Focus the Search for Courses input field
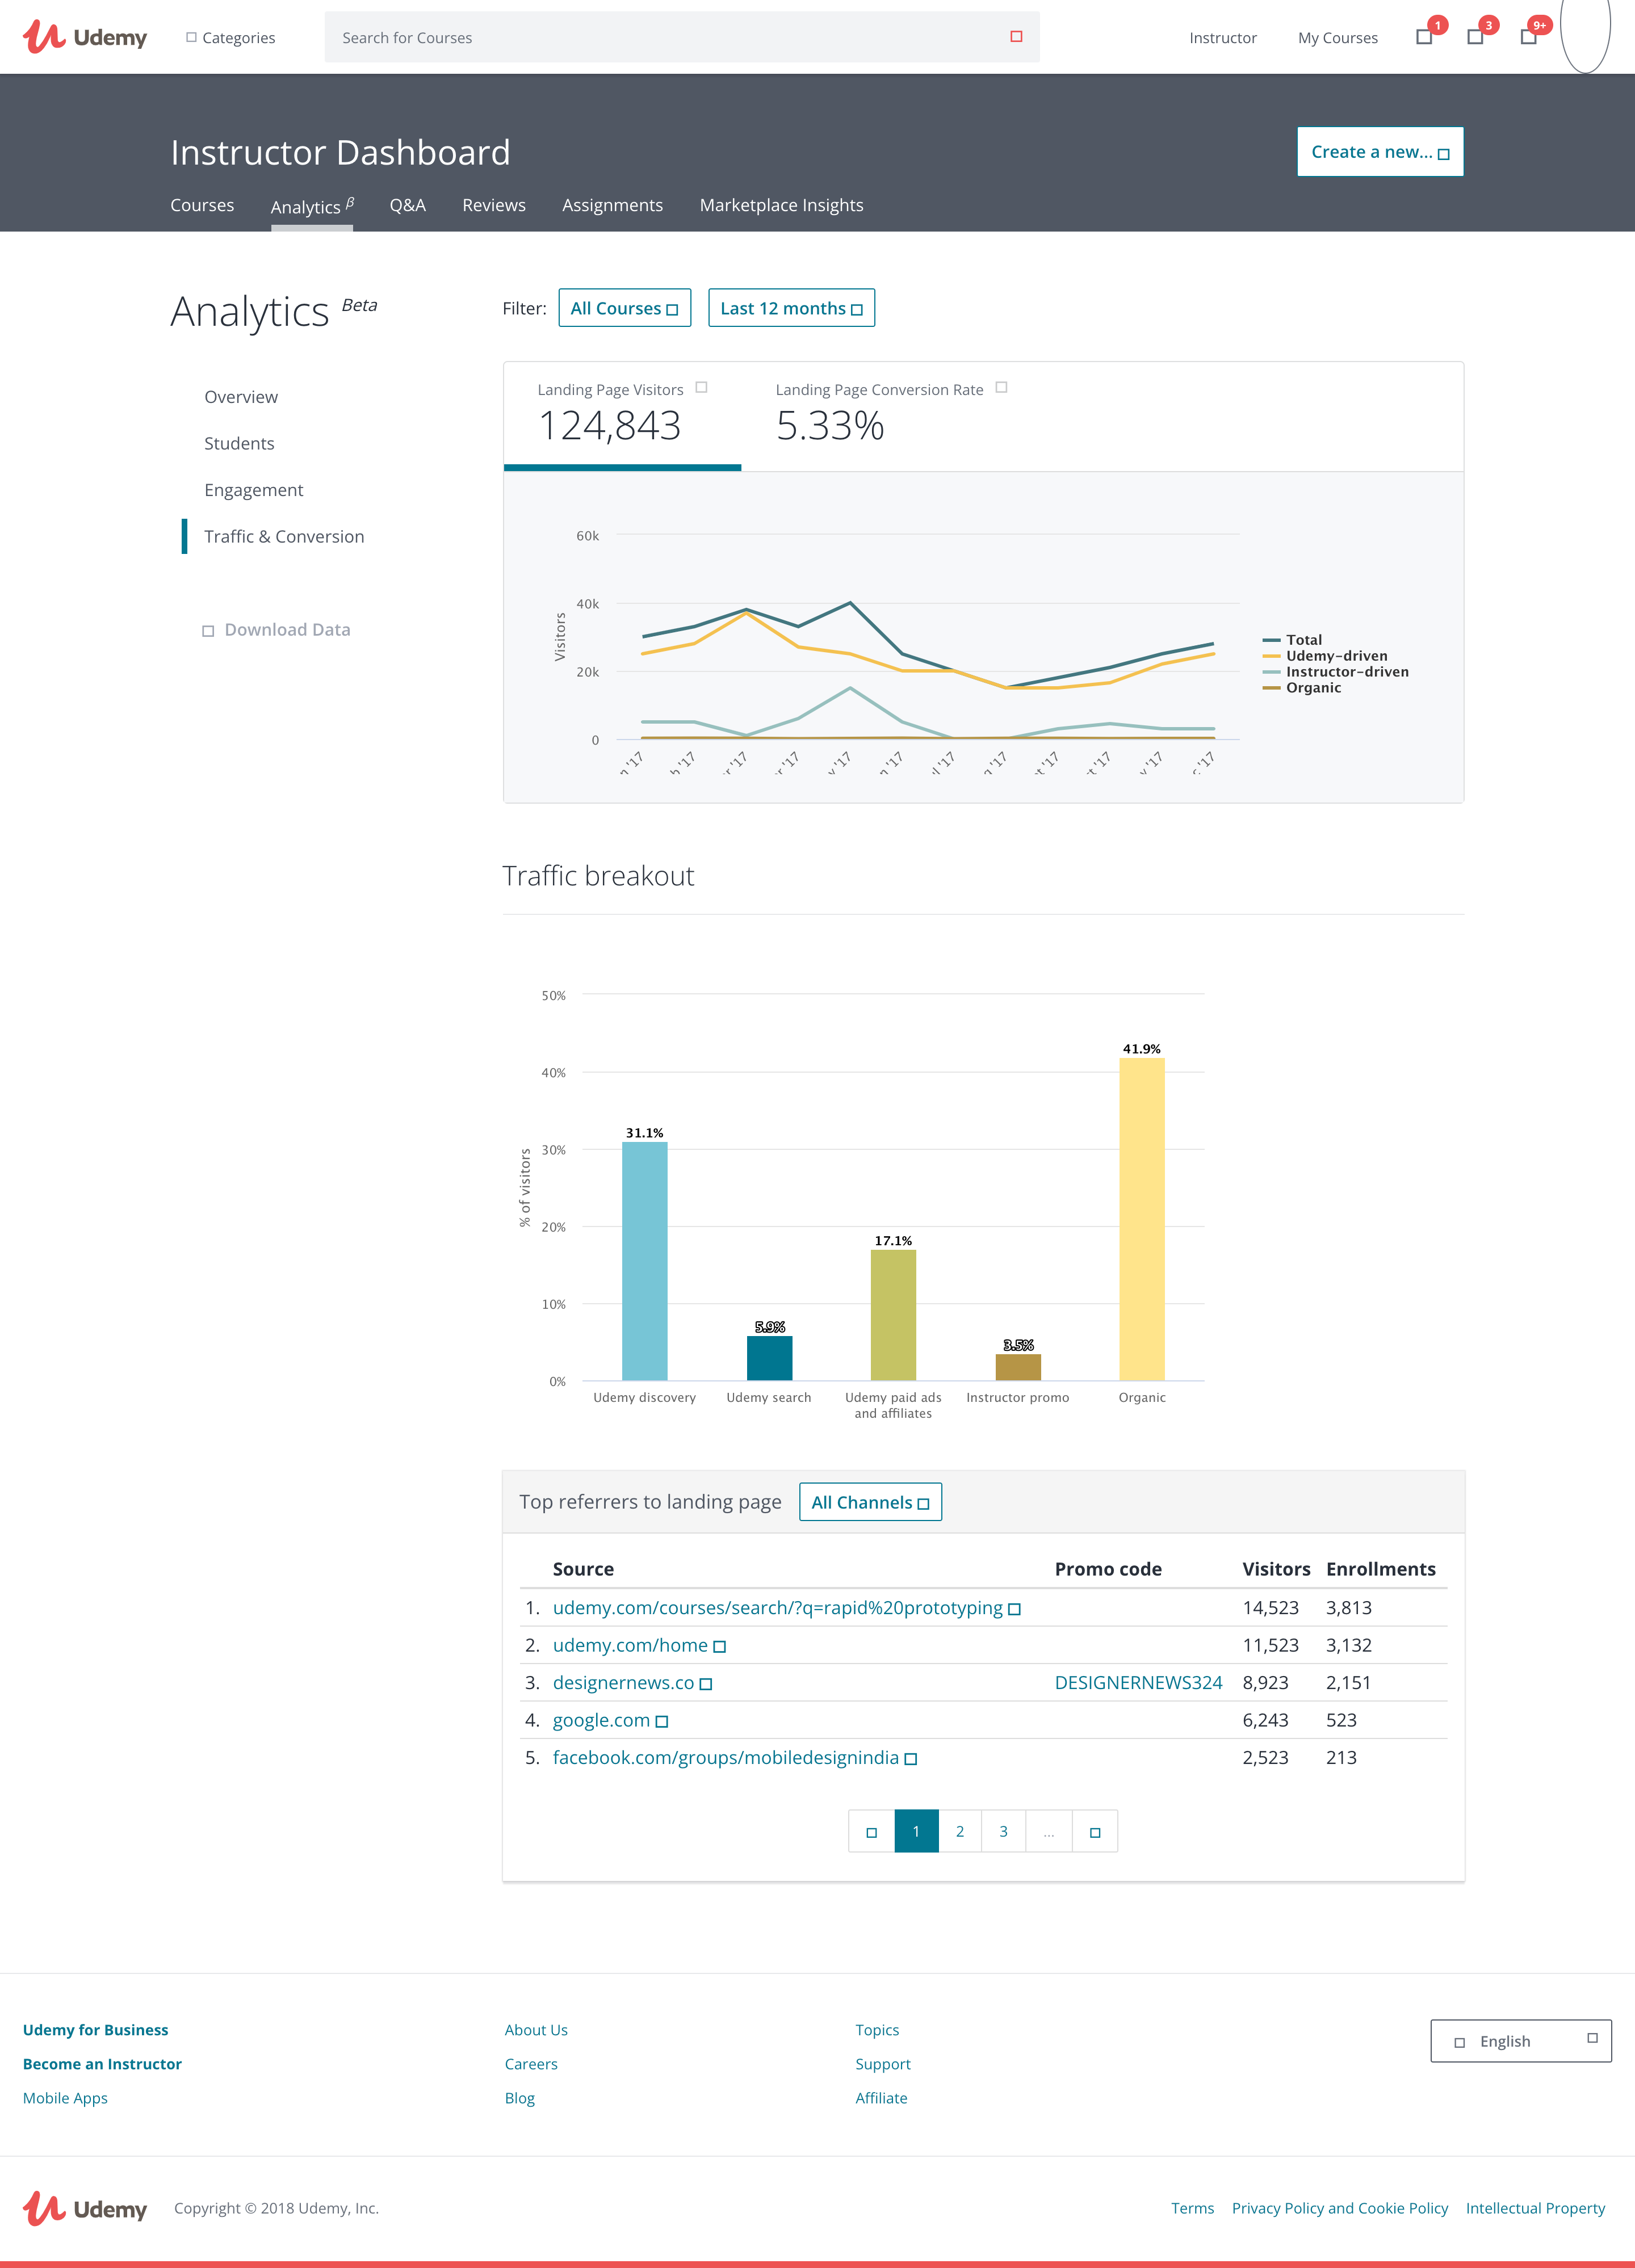1635x2268 pixels. pos(682,37)
